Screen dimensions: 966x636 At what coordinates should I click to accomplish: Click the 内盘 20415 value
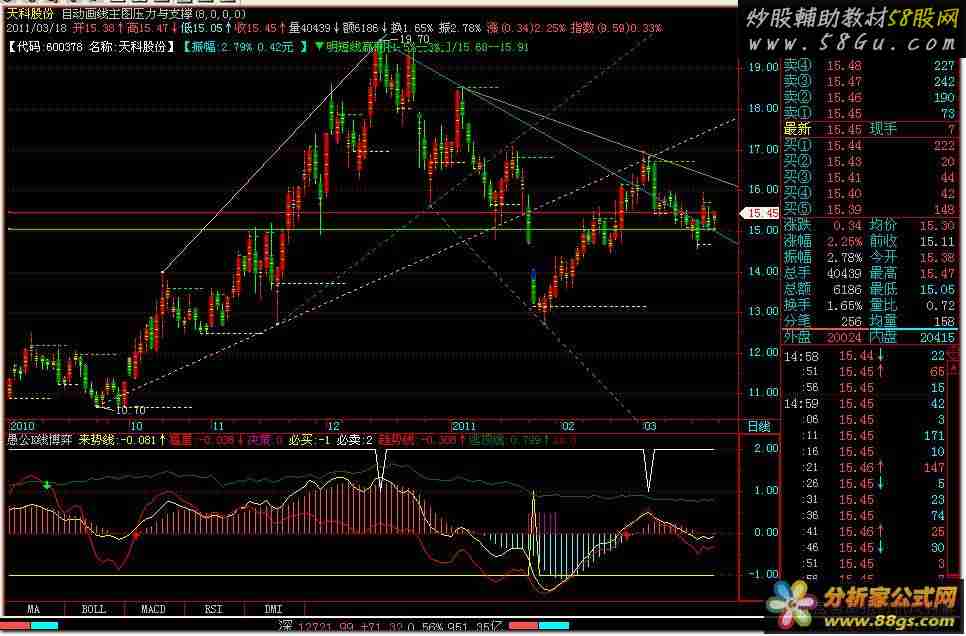click(x=935, y=338)
